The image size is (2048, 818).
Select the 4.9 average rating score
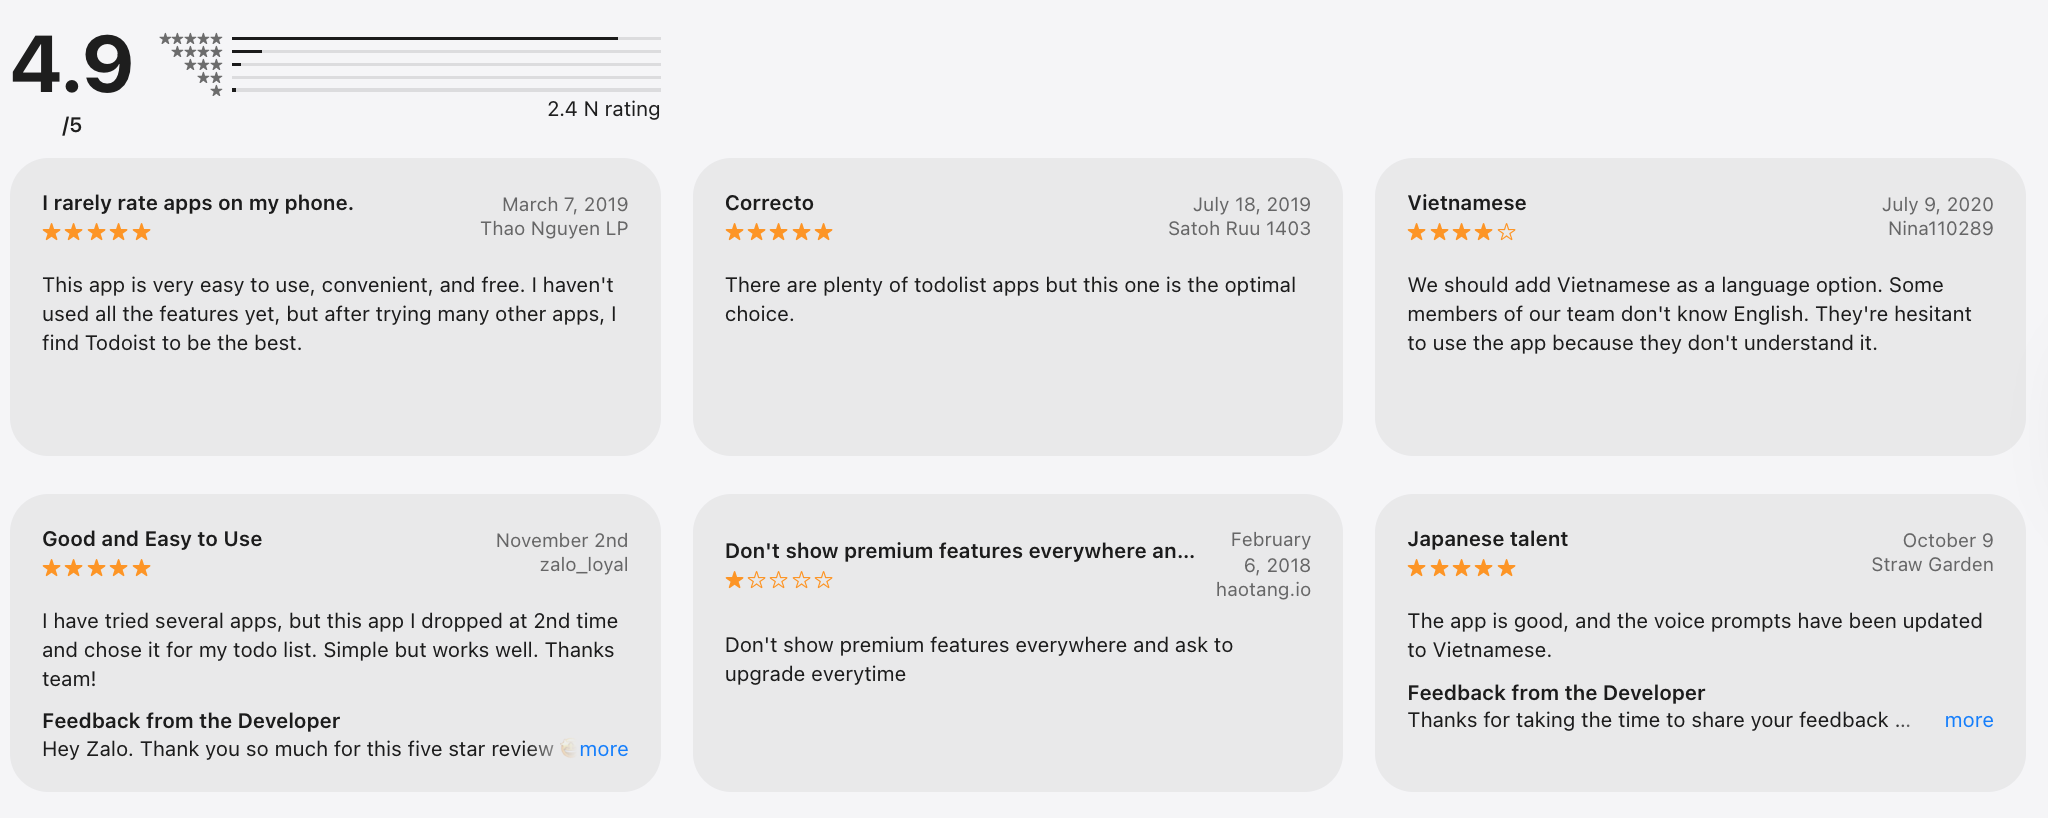click(x=72, y=62)
